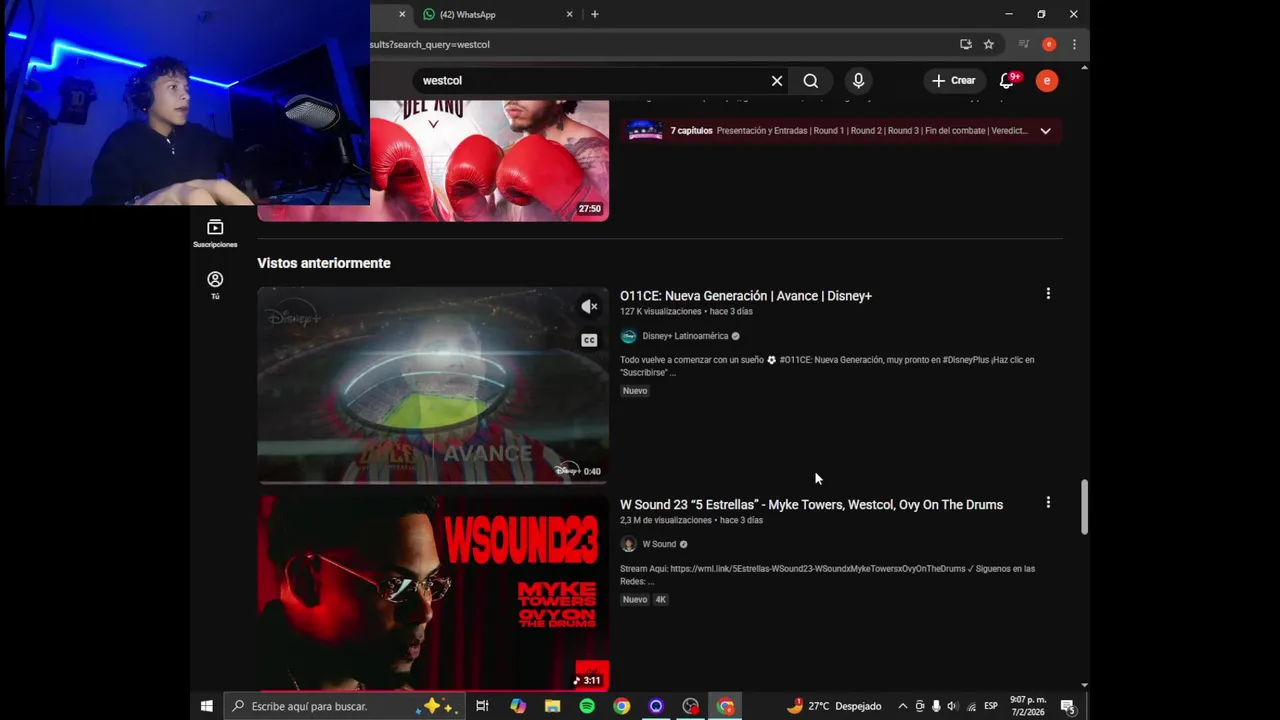The width and height of the screenshot is (1280, 720).
Task: Click the O11CE video description text
Action: click(x=827, y=366)
